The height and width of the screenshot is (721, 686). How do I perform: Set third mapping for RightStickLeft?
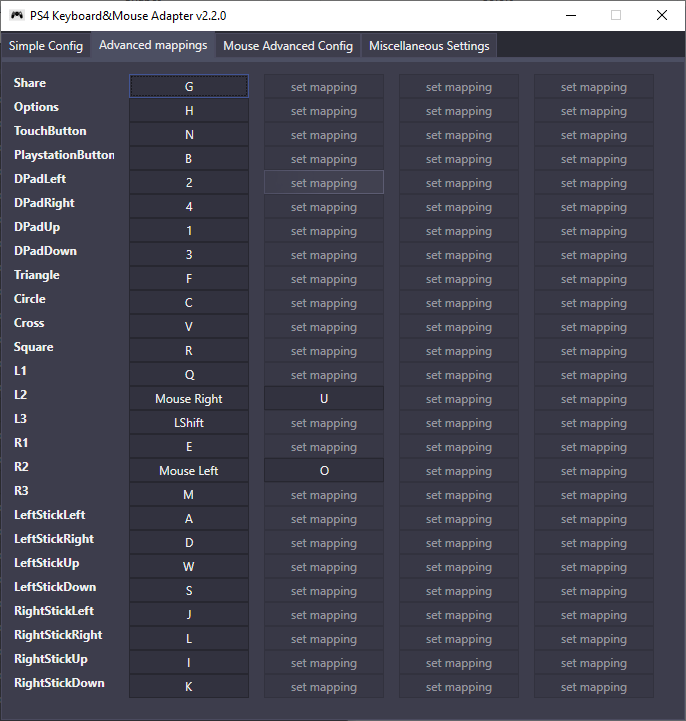coord(459,614)
